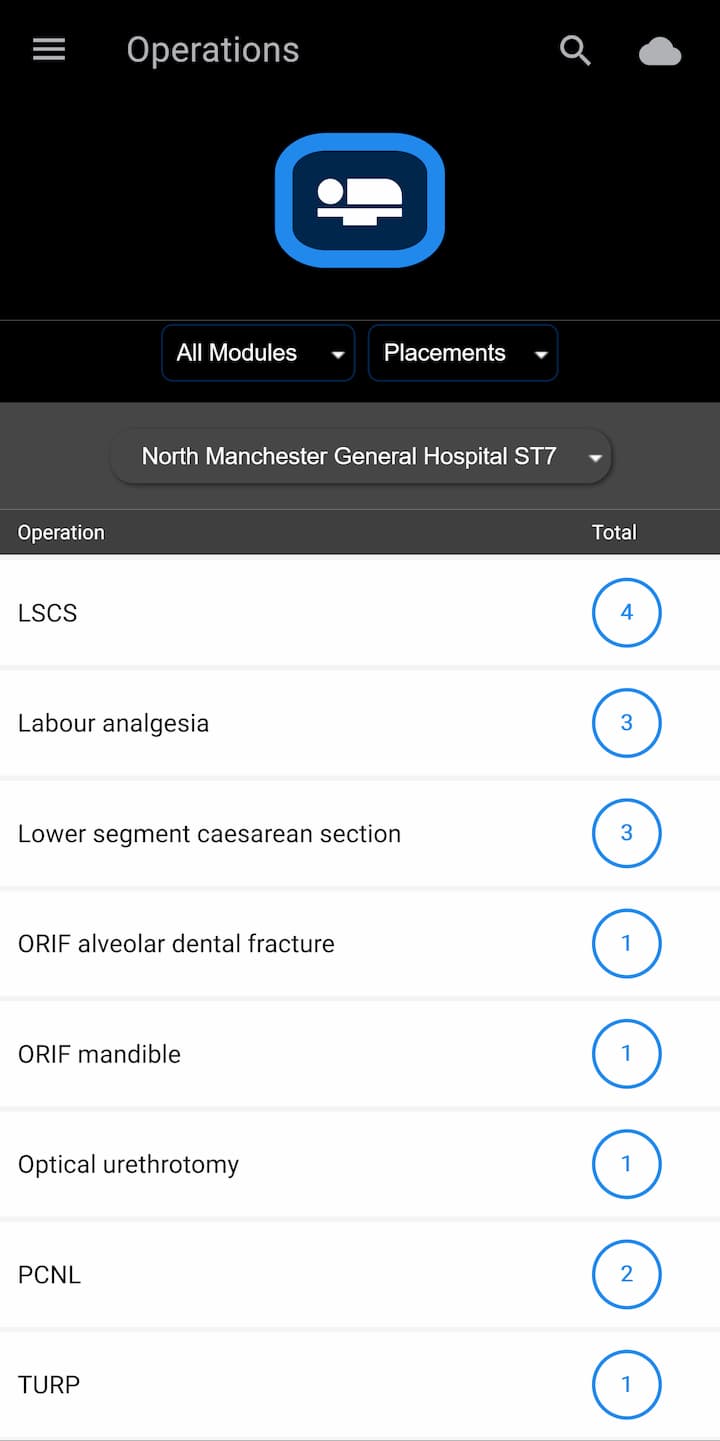Image resolution: width=720 pixels, height=1441 pixels.
Task: Tap the Labour analgesia count badge
Action: [x=626, y=722]
